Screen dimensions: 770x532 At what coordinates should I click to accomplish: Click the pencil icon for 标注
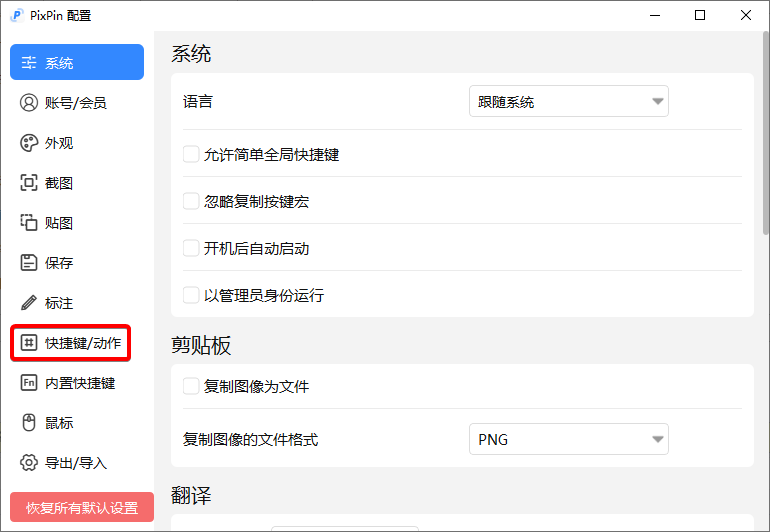[28, 303]
